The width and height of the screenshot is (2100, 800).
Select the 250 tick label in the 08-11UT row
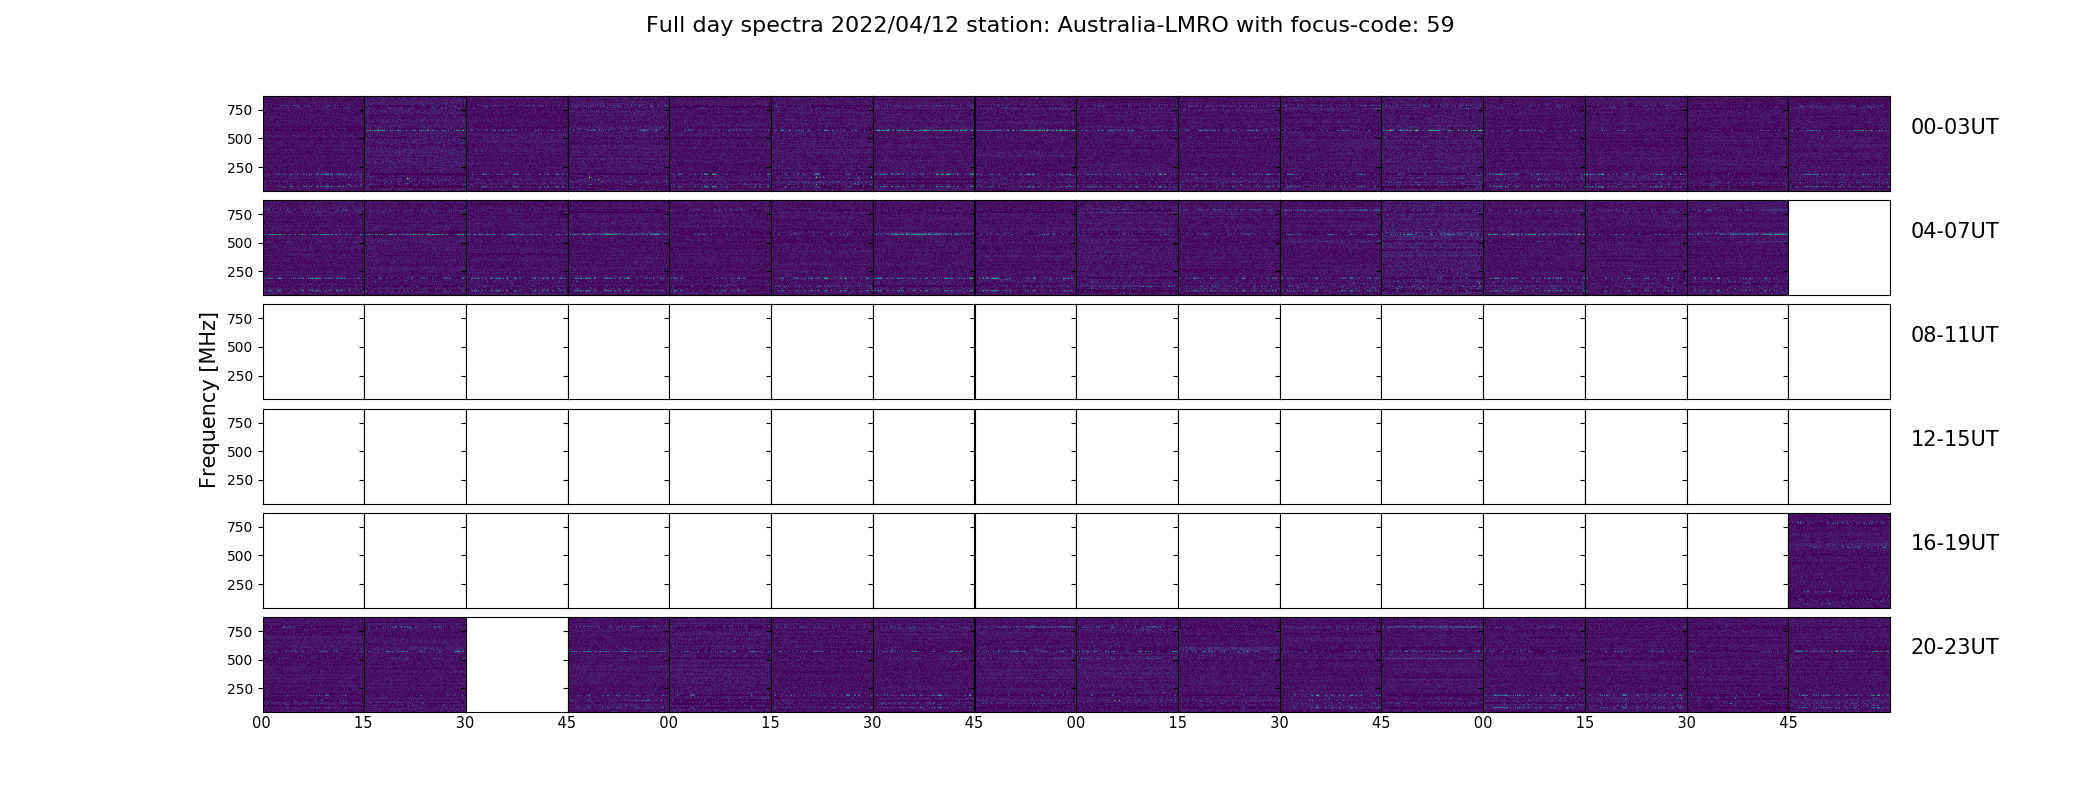(240, 376)
